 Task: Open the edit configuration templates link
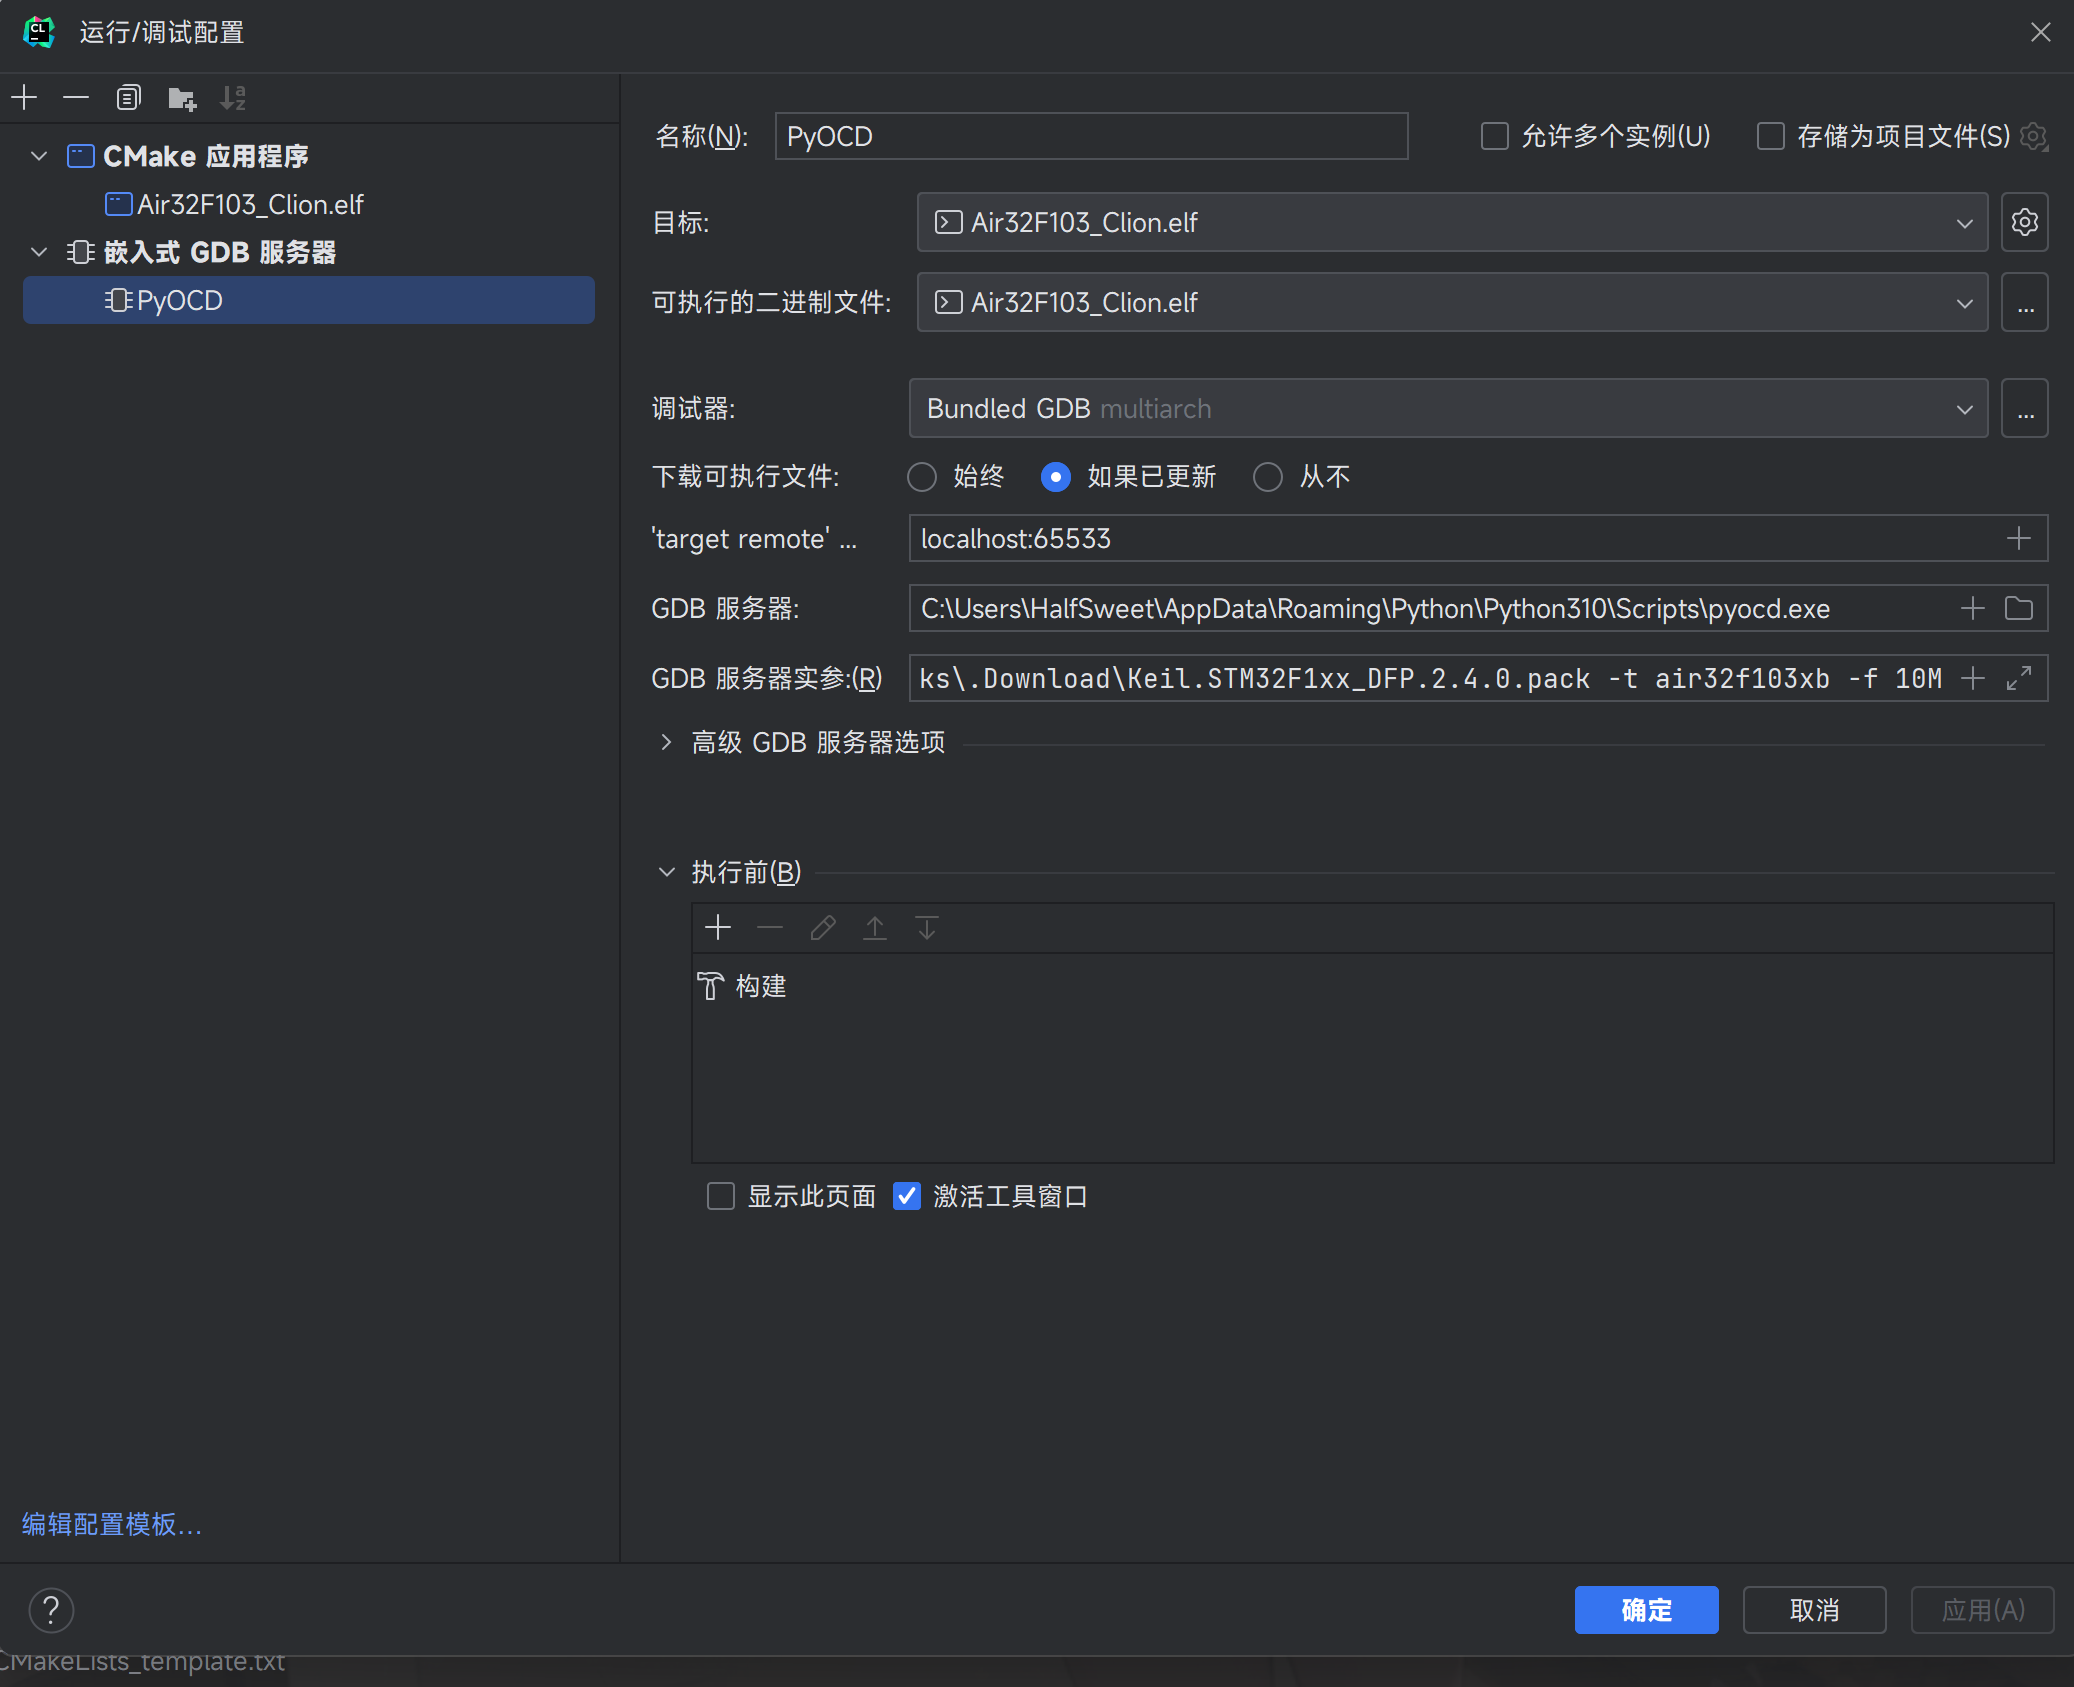click(112, 1524)
